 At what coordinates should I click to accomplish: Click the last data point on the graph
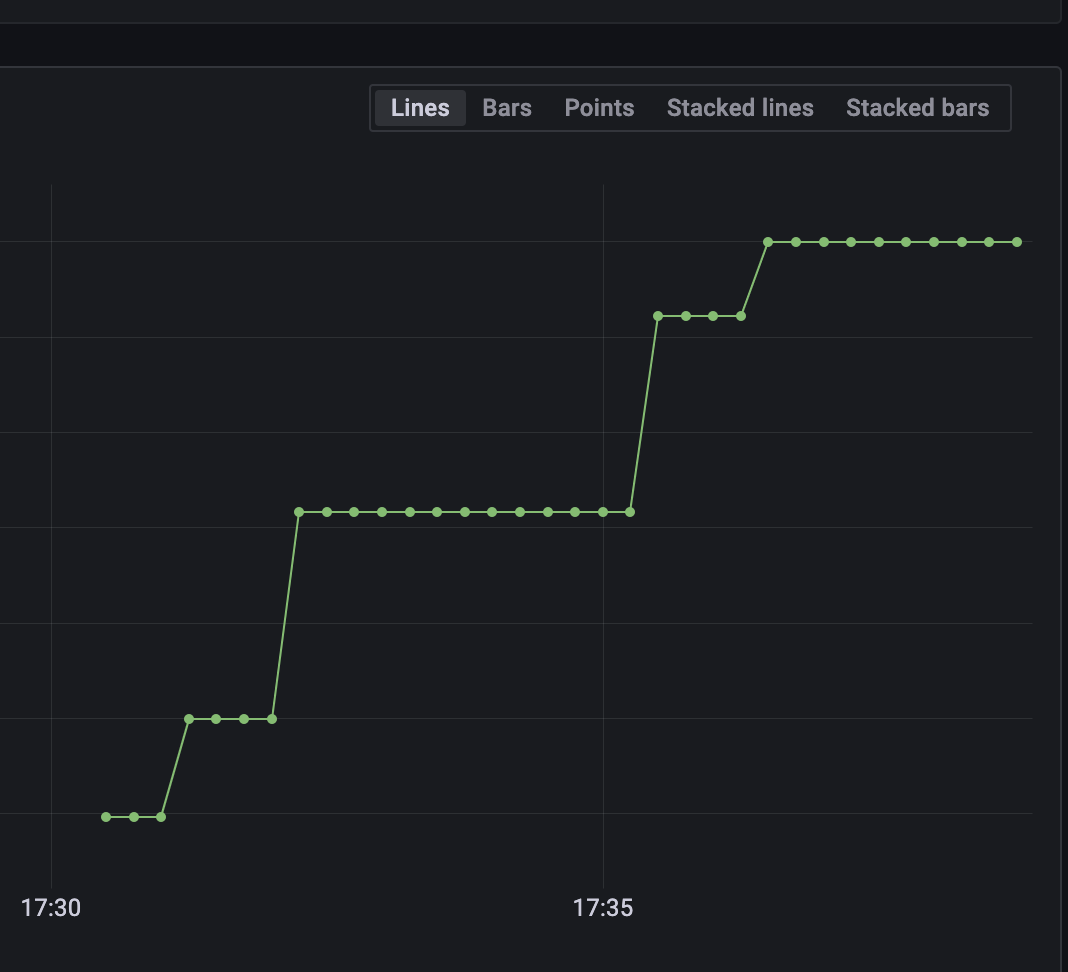[x=1017, y=242]
